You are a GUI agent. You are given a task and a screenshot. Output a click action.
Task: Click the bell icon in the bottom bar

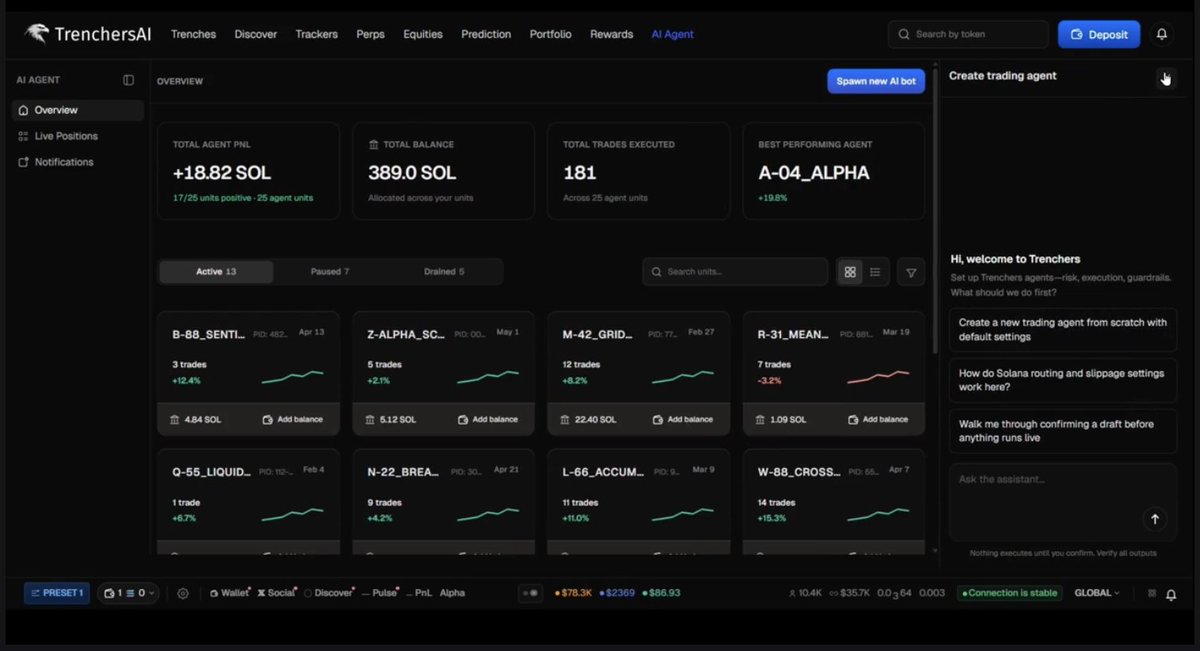point(1171,594)
